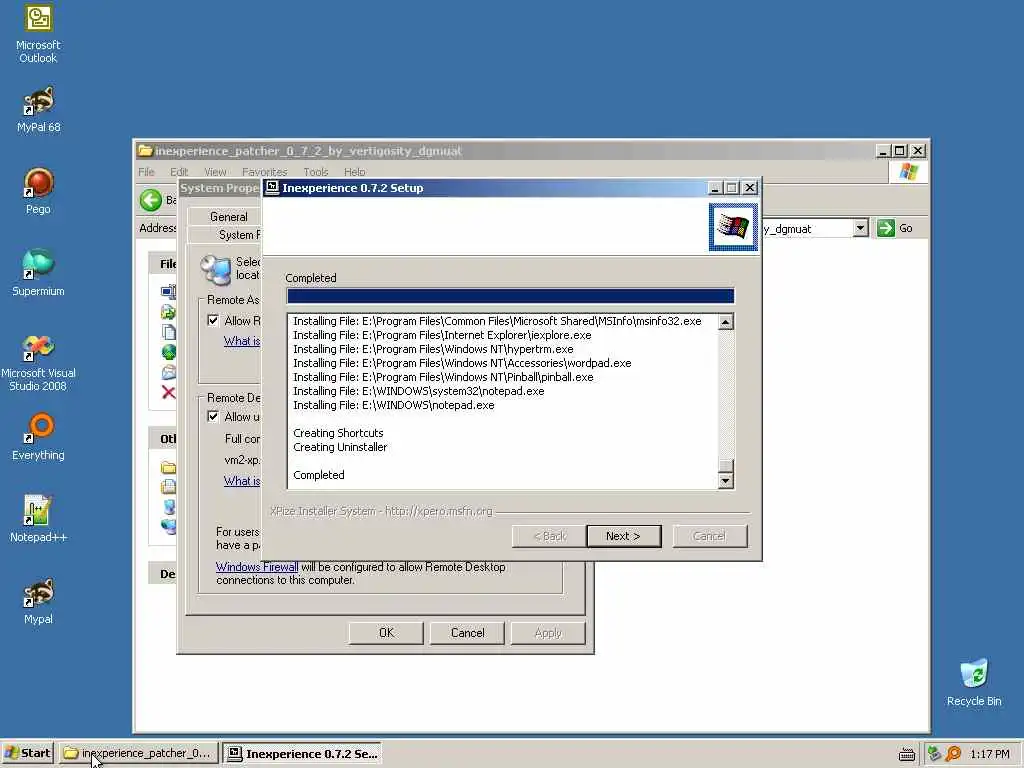Select the Supermium desktop shortcut
Image resolution: width=1024 pixels, height=768 pixels.
click(38, 273)
